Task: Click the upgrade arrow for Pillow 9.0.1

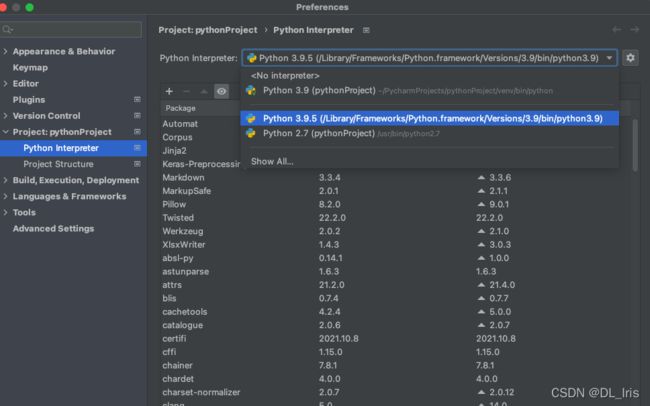Action: pyautogui.click(x=481, y=204)
